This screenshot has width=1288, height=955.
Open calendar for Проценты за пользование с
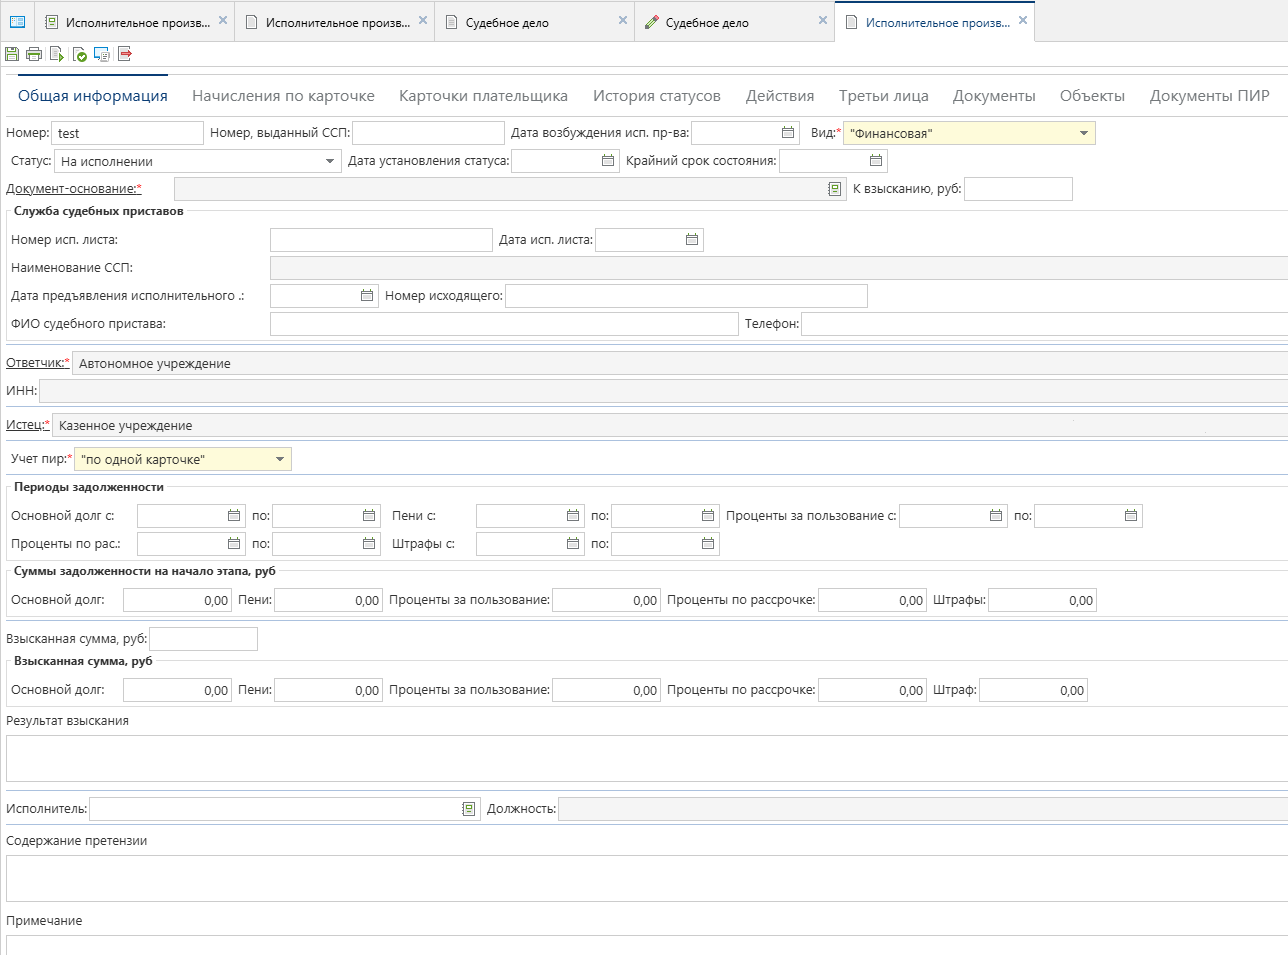[996, 516]
